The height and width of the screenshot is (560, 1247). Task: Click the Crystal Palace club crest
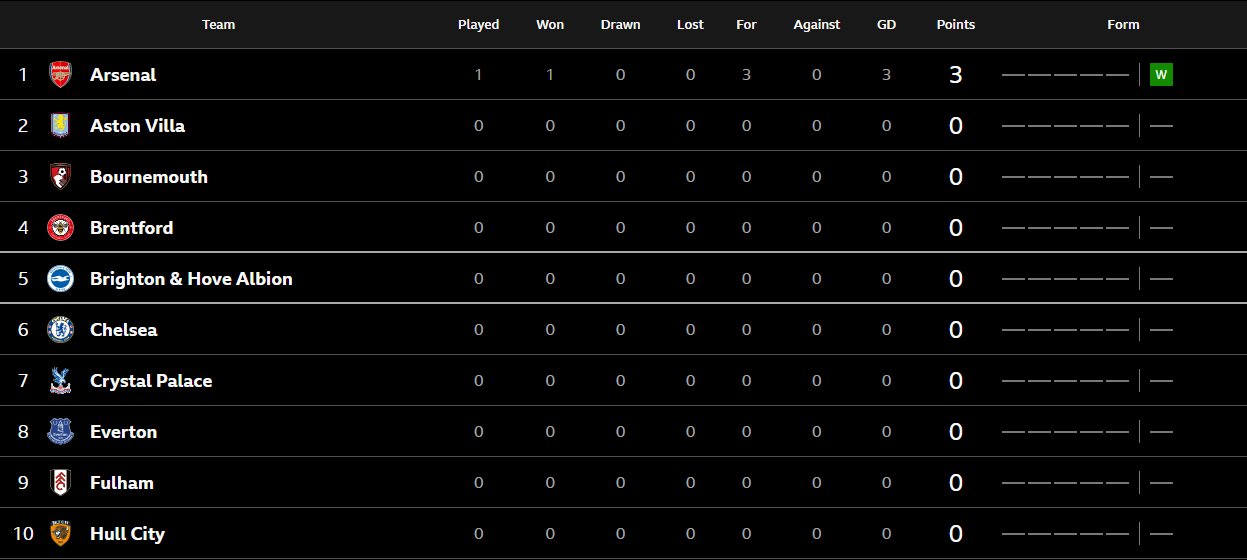(61, 380)
